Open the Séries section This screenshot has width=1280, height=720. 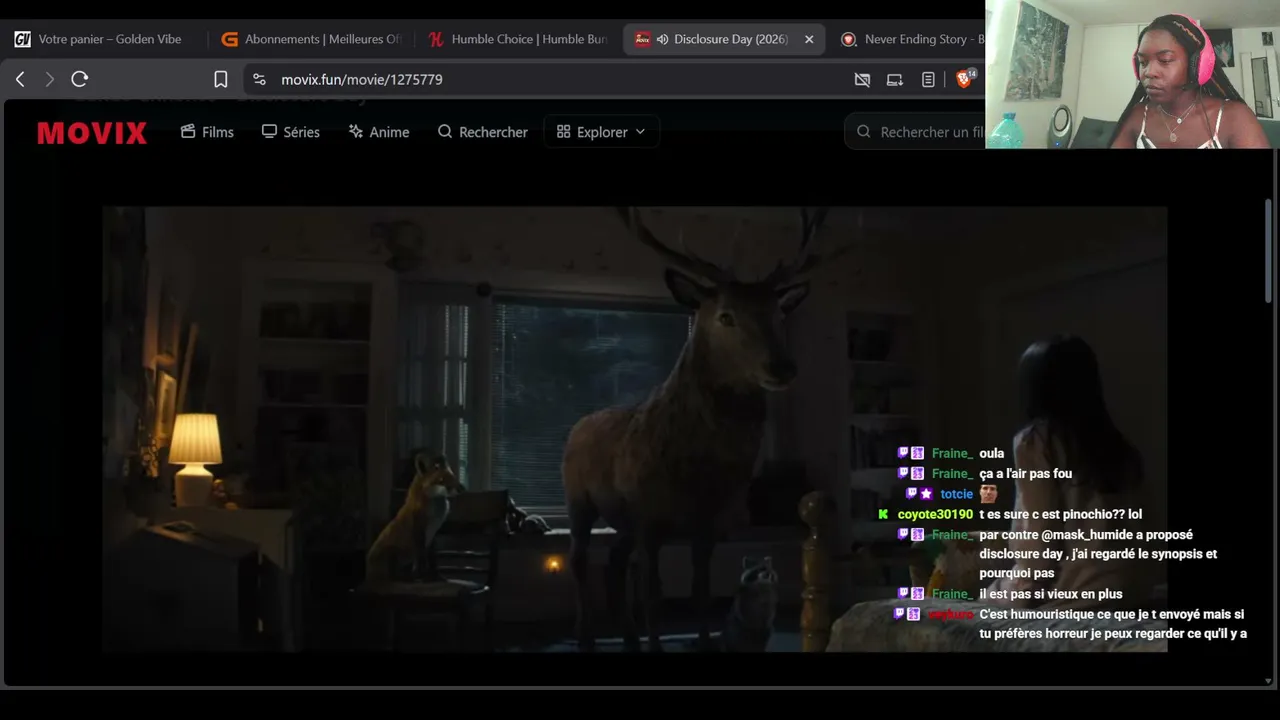291,132
